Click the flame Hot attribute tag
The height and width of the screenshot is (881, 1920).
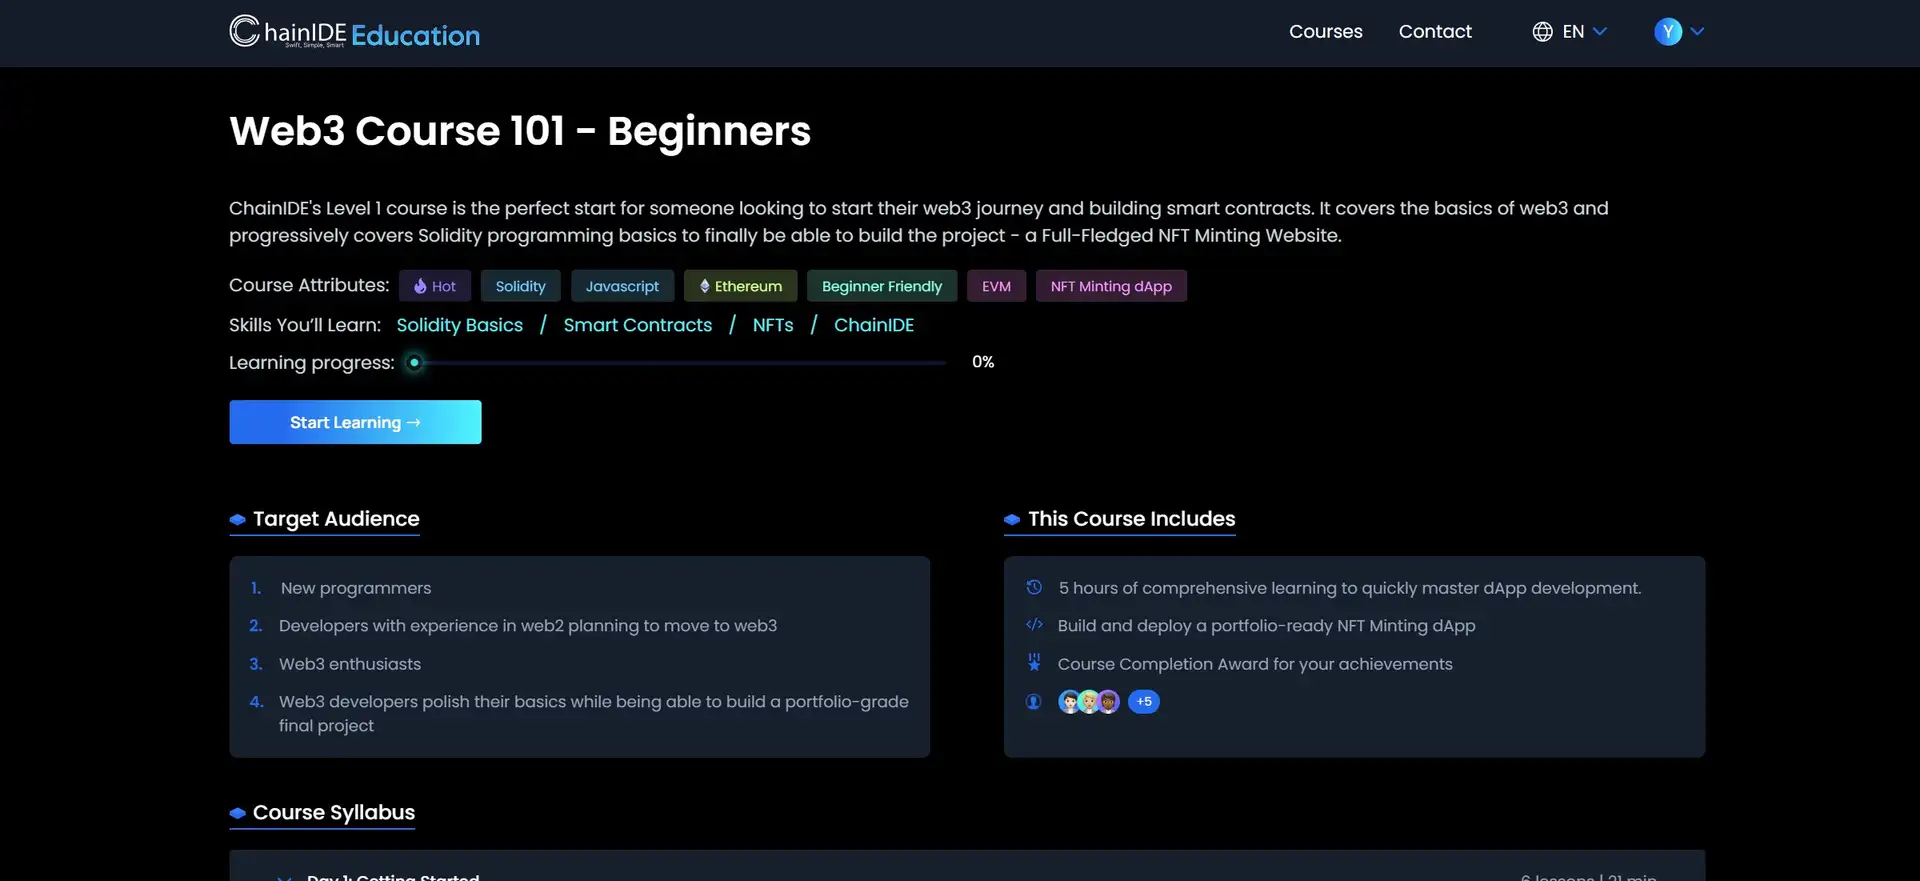[x=435, y=286]
